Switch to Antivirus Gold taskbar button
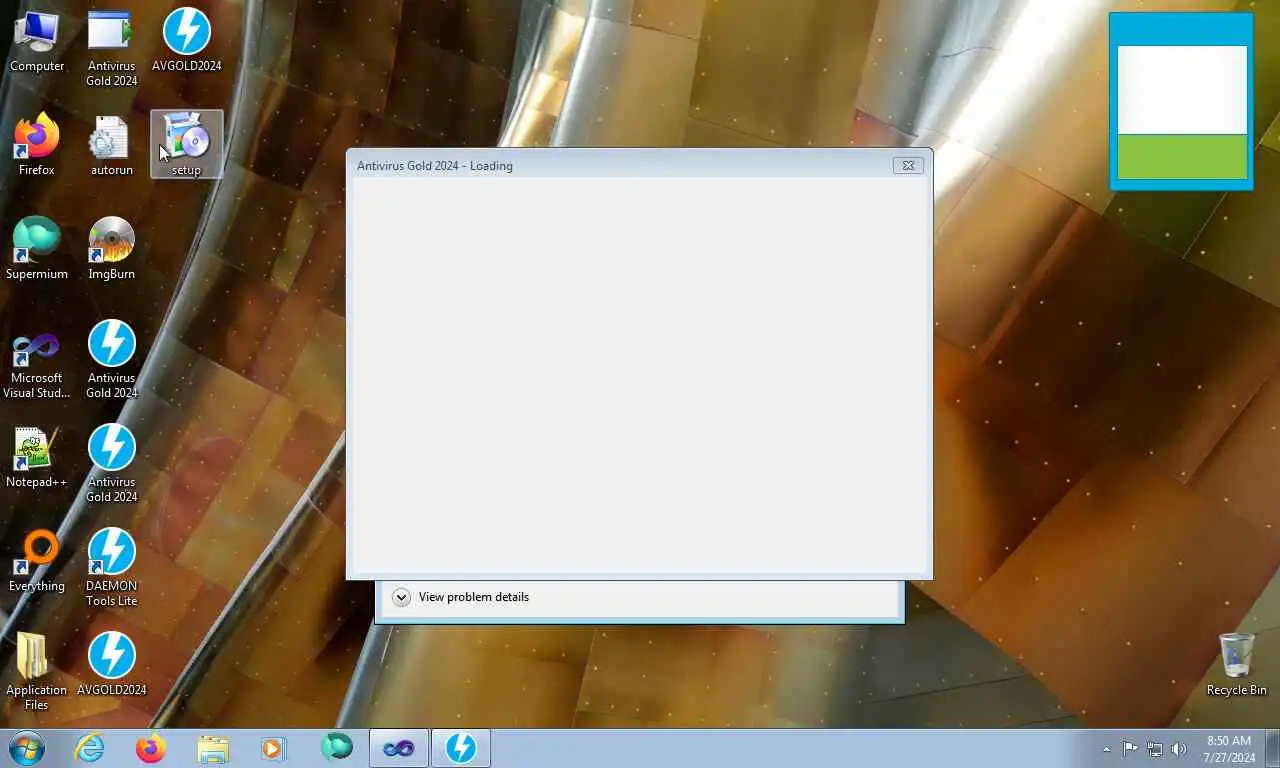The height and width of the screenshot is (768, 1280). (x=461, y=748)
